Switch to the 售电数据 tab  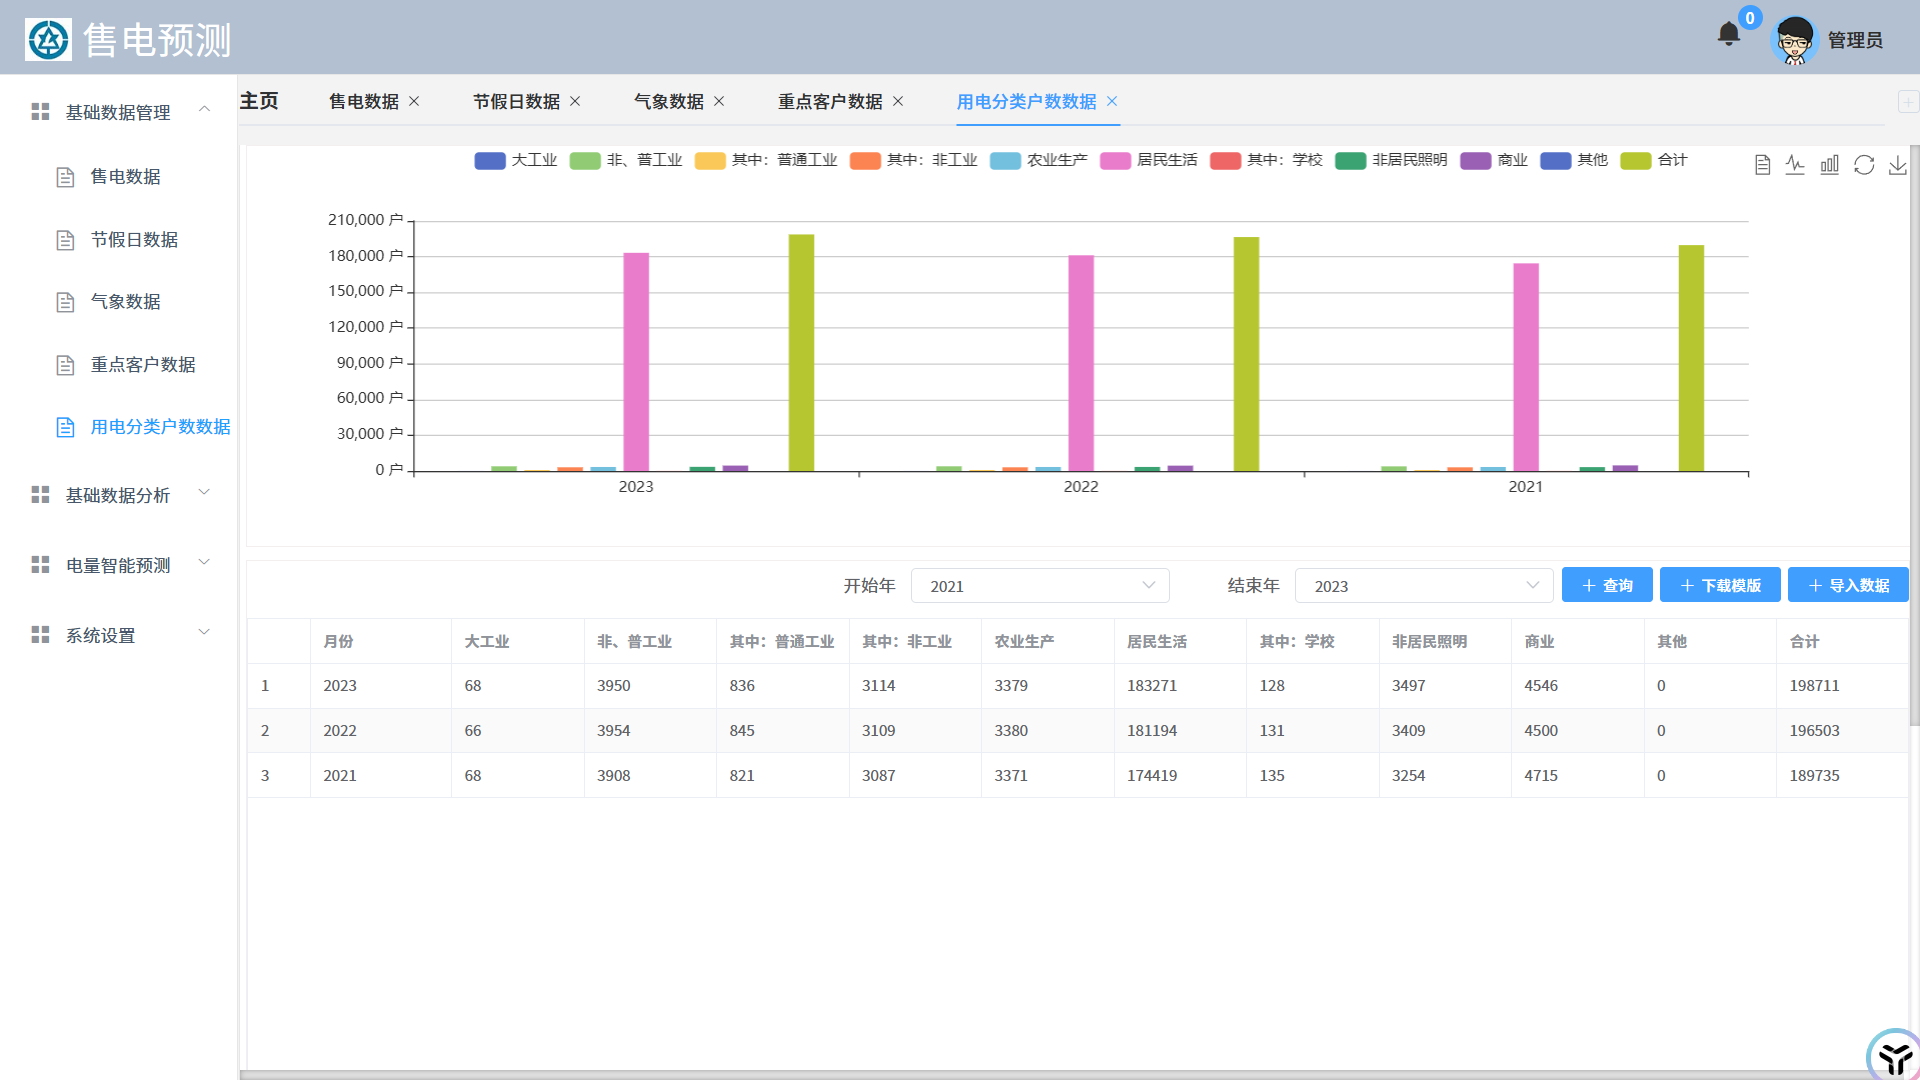(x=363, y=101)
